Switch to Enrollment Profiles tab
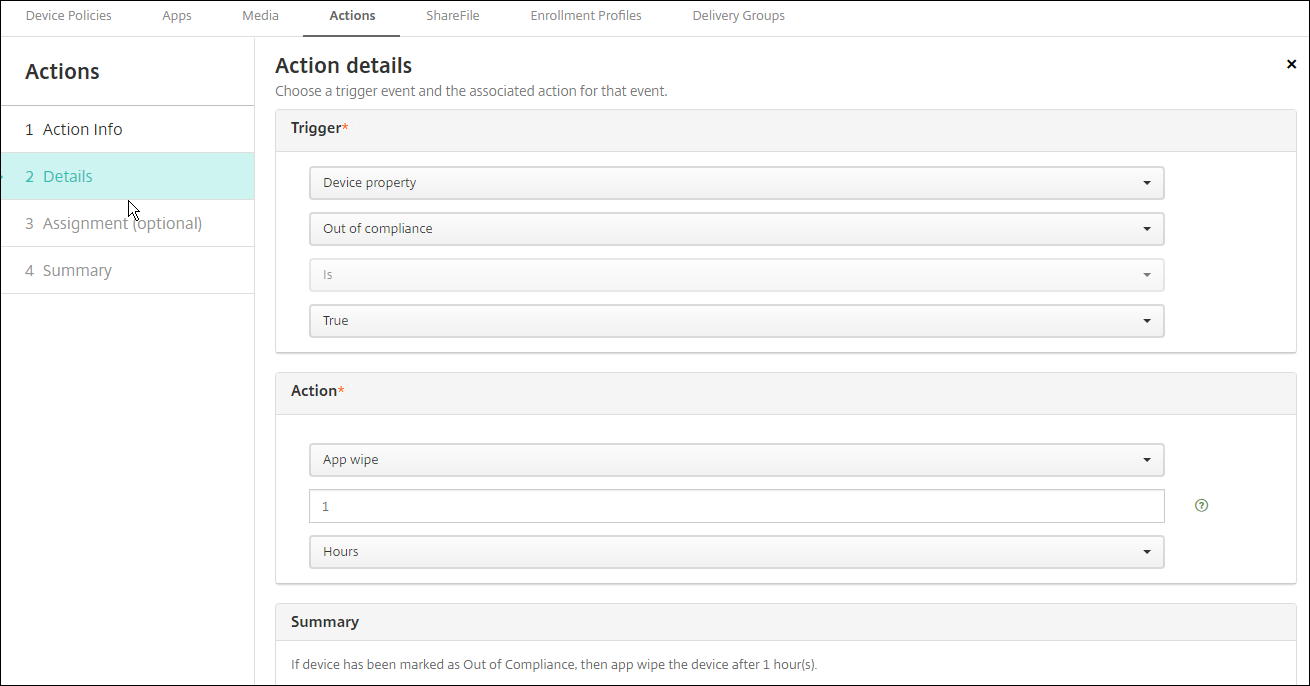The width and height of the screenshot is (1310, 686). [x=586, y=16]
